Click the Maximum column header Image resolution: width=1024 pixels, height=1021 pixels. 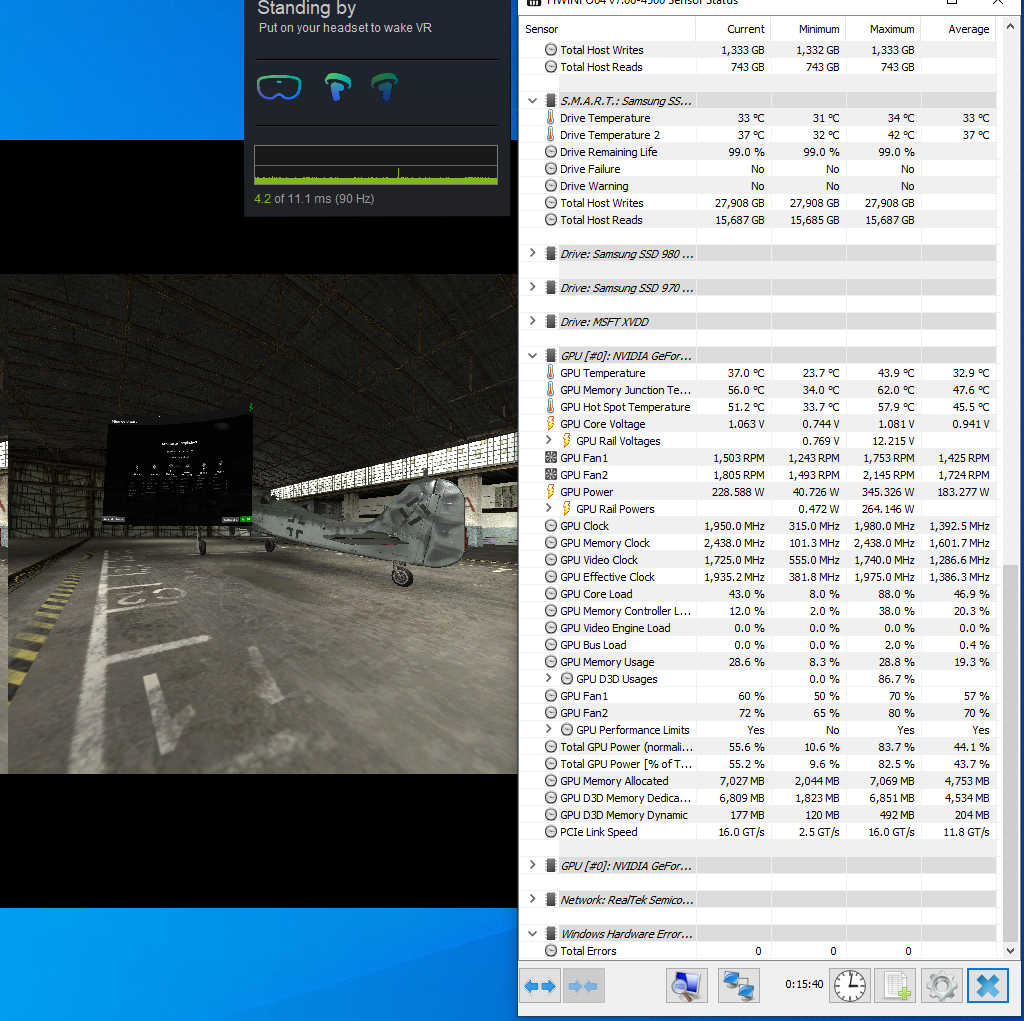tap(884, 29)
